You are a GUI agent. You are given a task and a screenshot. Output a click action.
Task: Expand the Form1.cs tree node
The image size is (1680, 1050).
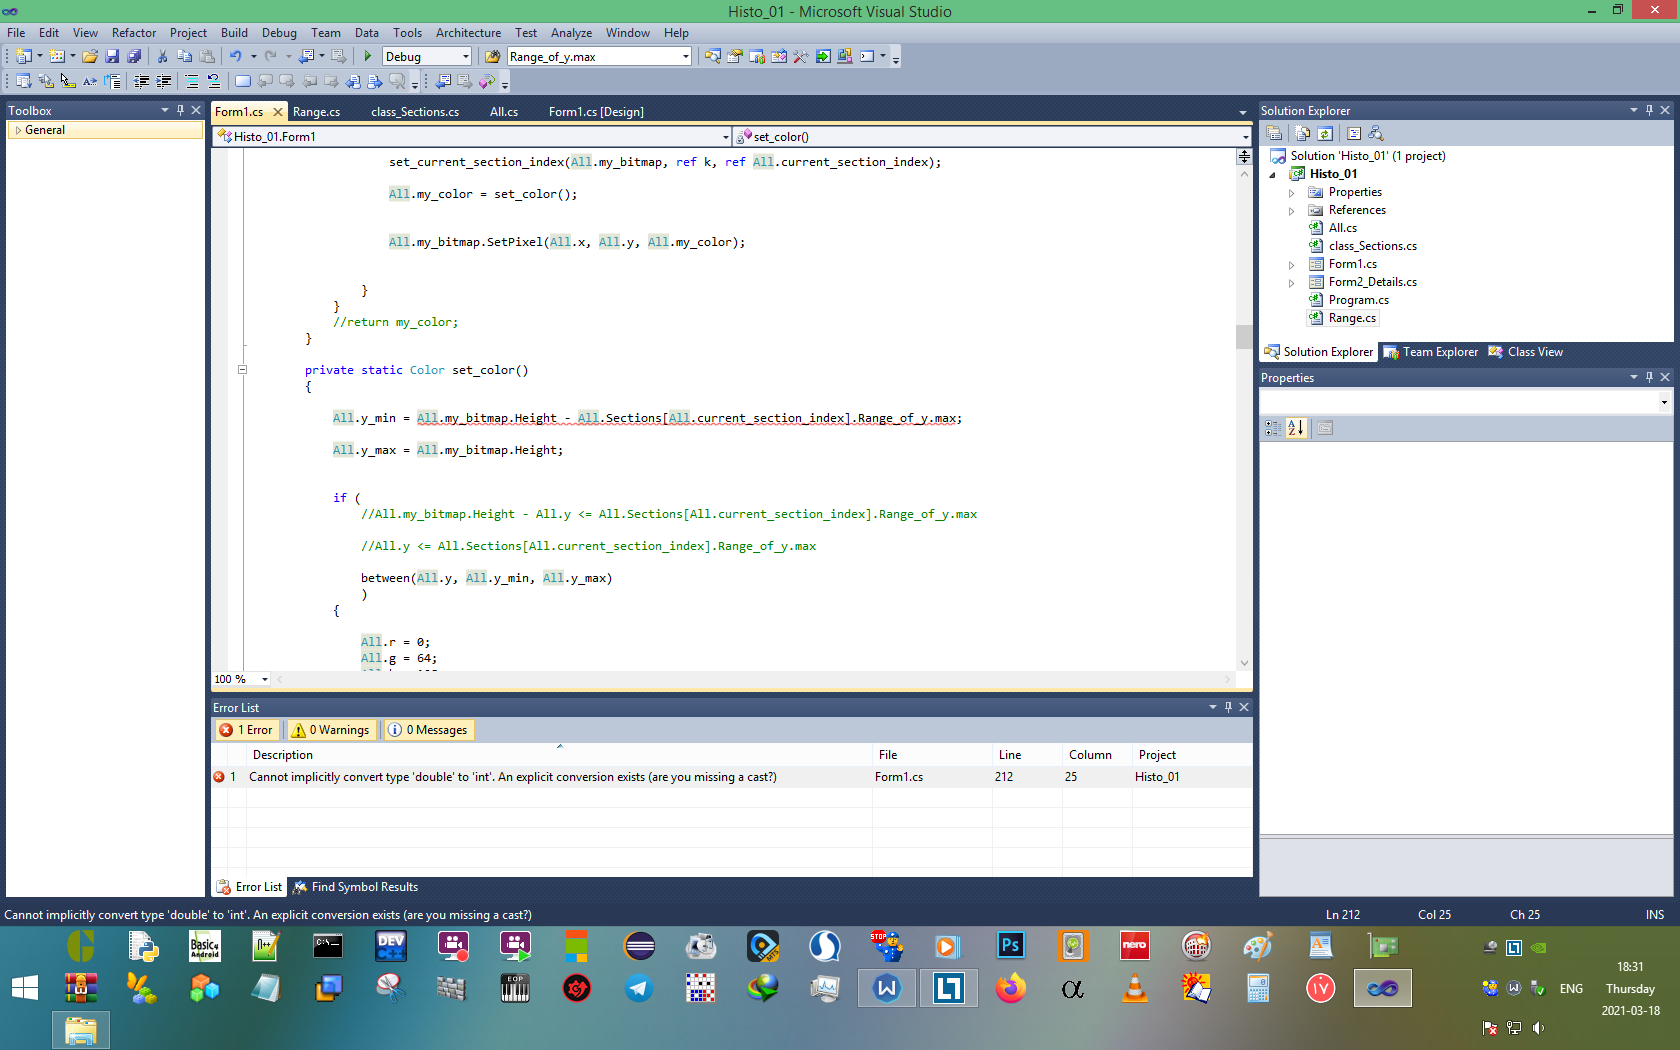tap(1291, 265)
